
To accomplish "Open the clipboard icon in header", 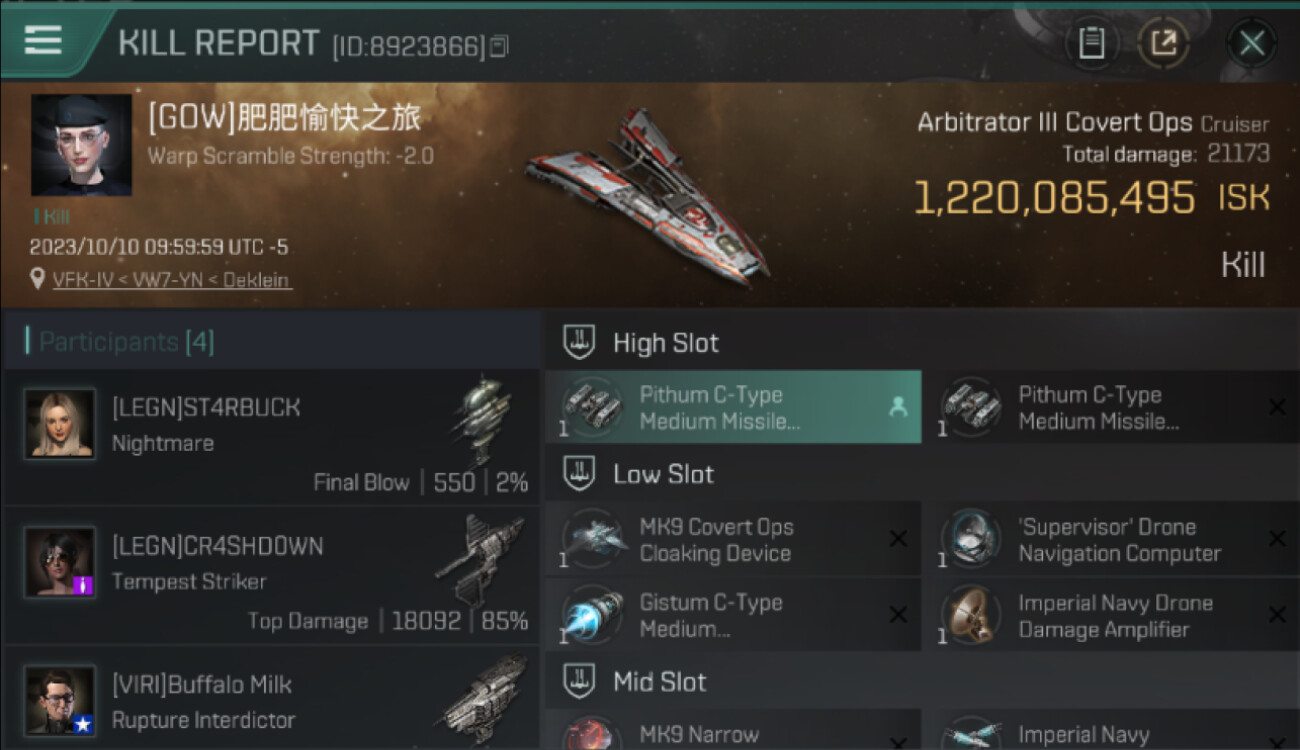I will (x=1091, y=43).
